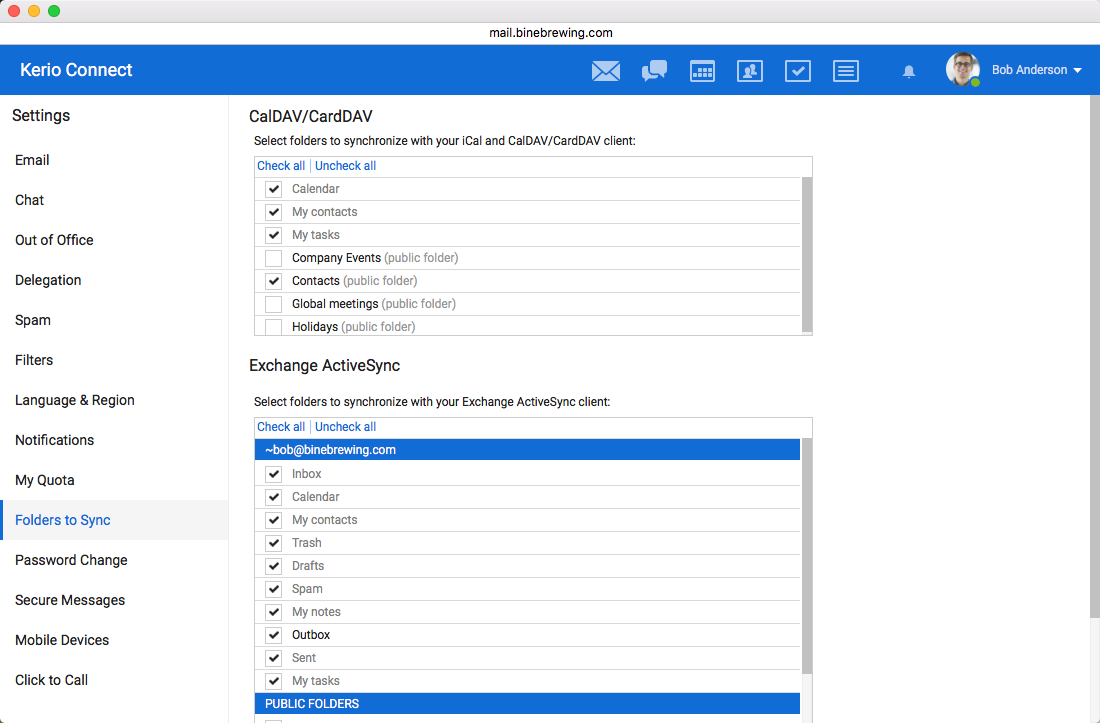
Task: Close the window with red button
Action: point(13,11)
